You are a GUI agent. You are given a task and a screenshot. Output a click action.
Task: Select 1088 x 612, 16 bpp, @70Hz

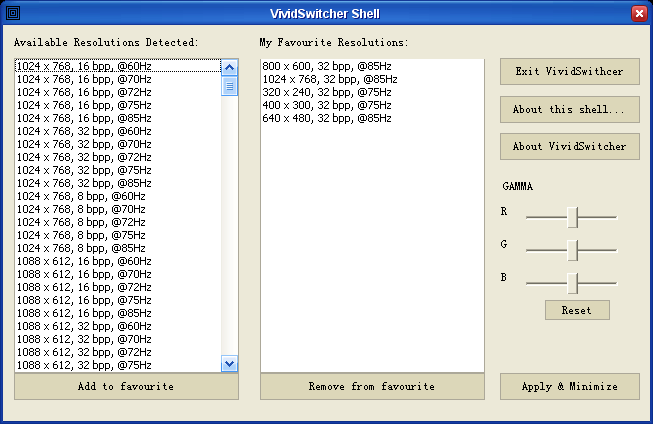(118, 274)
